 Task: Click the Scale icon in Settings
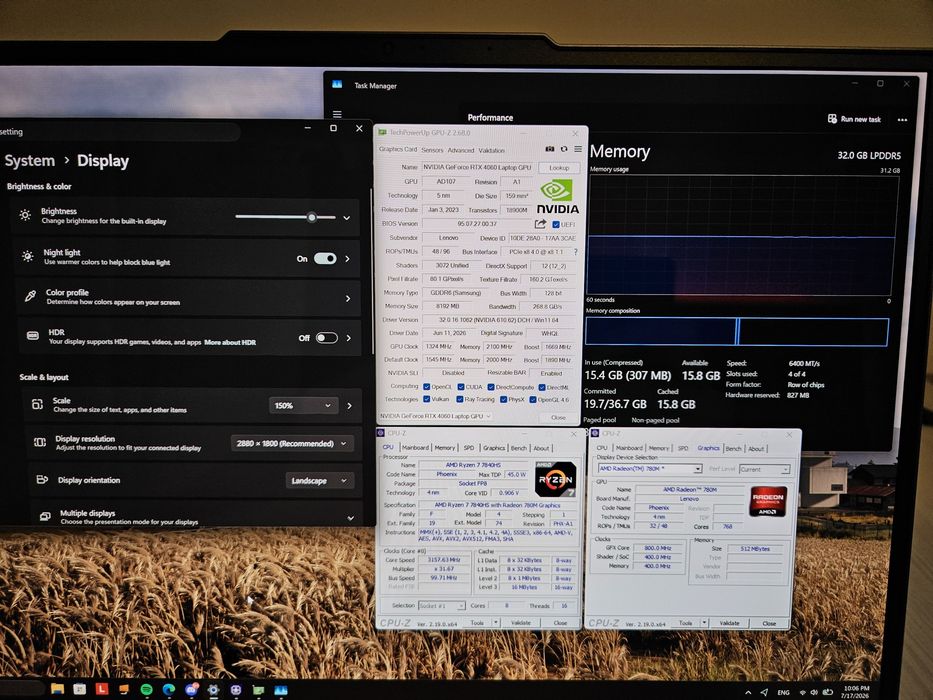coord(37,404)
